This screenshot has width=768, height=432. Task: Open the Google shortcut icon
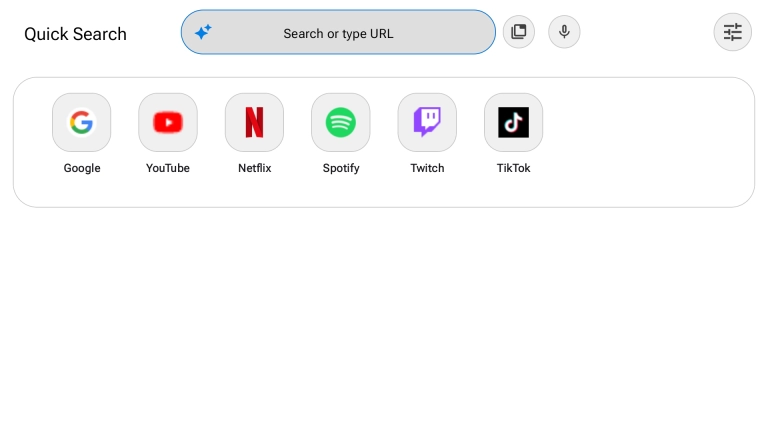point(81,122)
